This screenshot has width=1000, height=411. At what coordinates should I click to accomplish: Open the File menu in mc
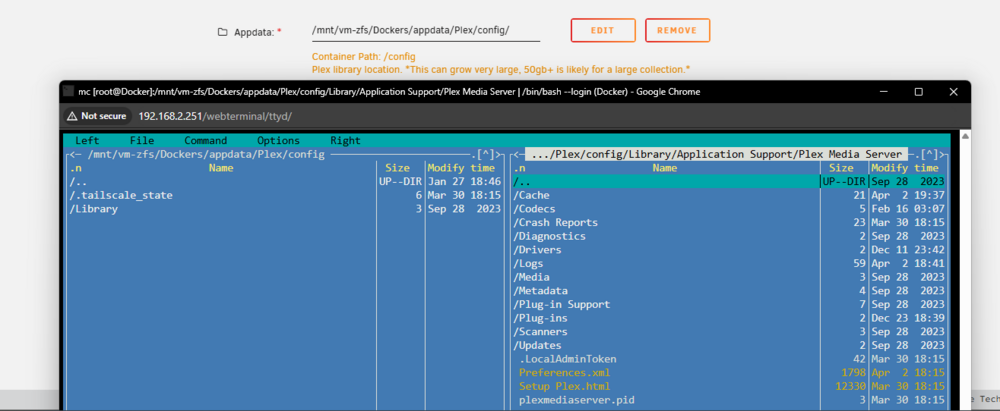point(142,140)
